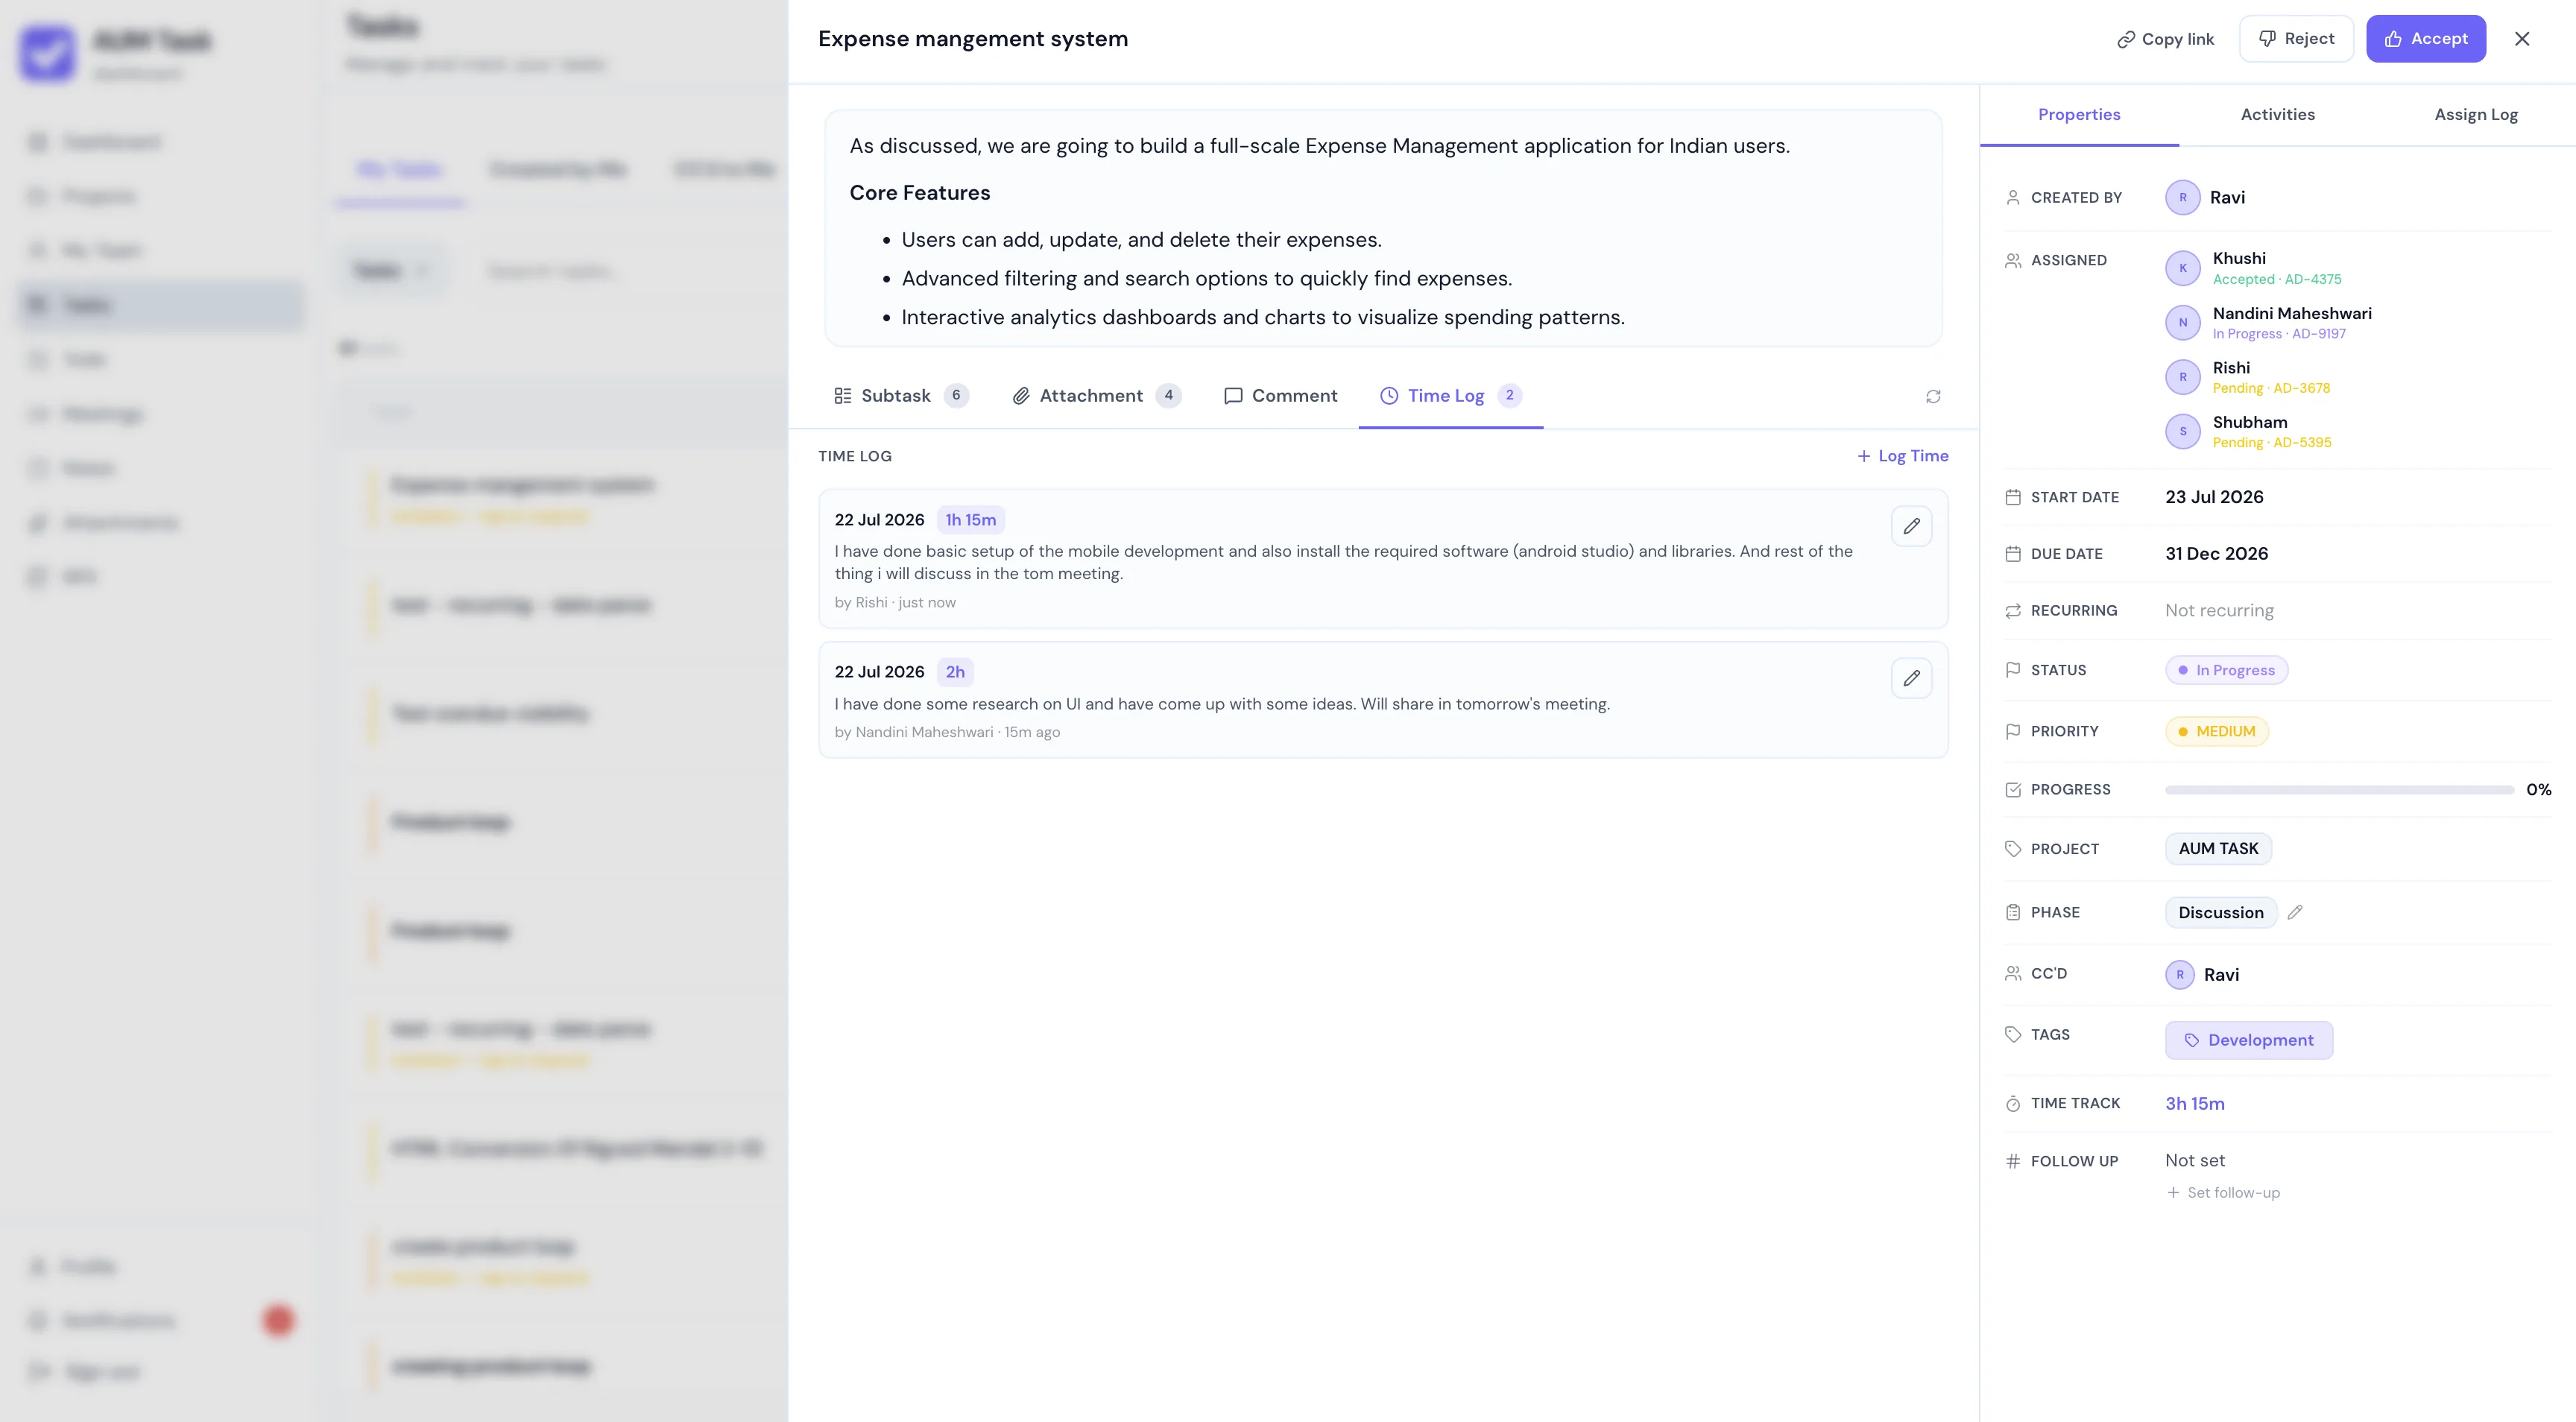This screenshot has width=2576, height=1422.
Task: Click Nandini Maheshwari's avatar icon
Action: (2182, 322)
